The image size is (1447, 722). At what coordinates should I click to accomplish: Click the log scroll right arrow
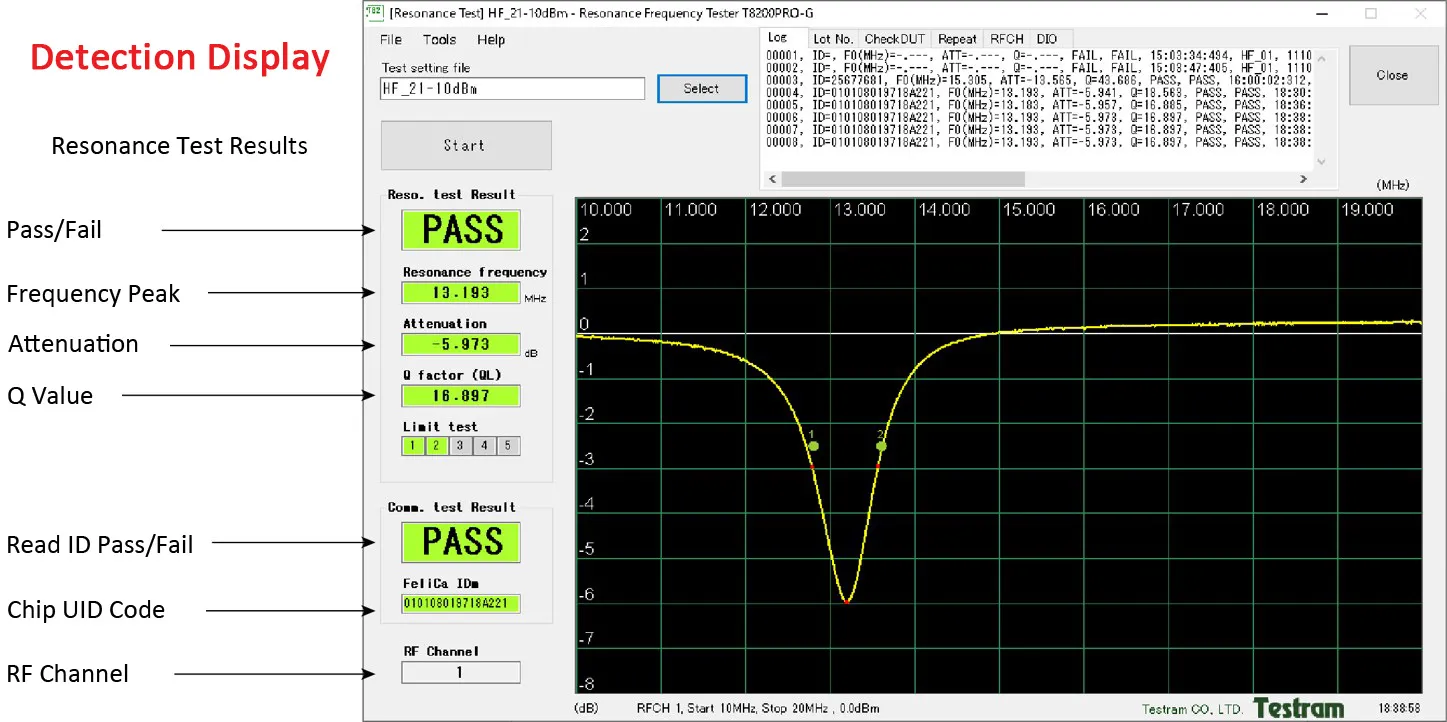pyautogui.click(x=1303, y=179)
